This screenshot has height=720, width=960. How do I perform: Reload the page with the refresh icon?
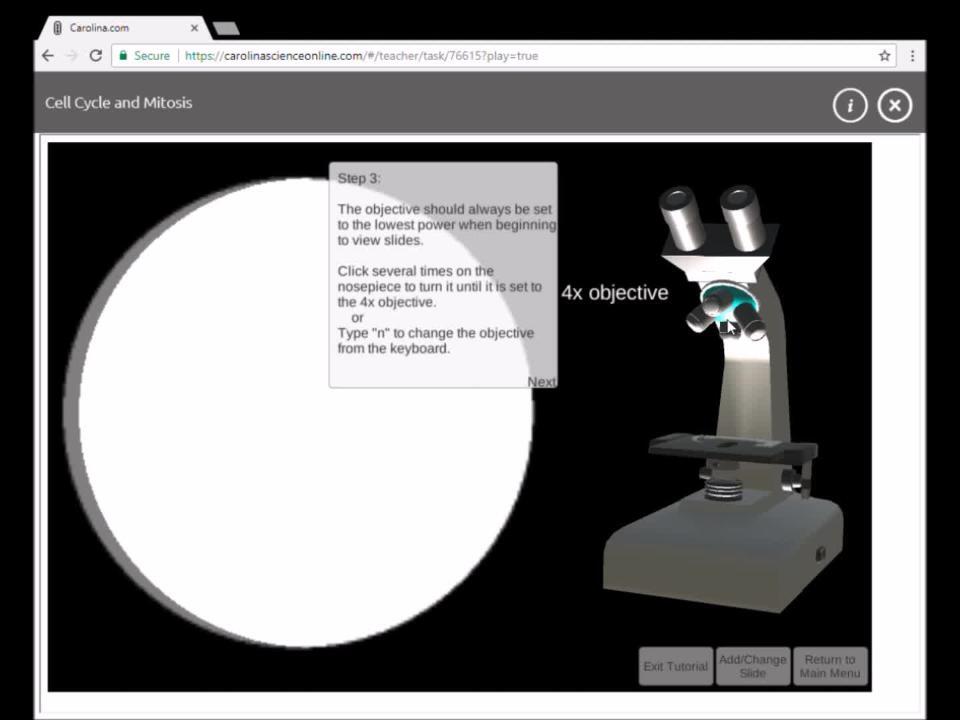[96, 56]
